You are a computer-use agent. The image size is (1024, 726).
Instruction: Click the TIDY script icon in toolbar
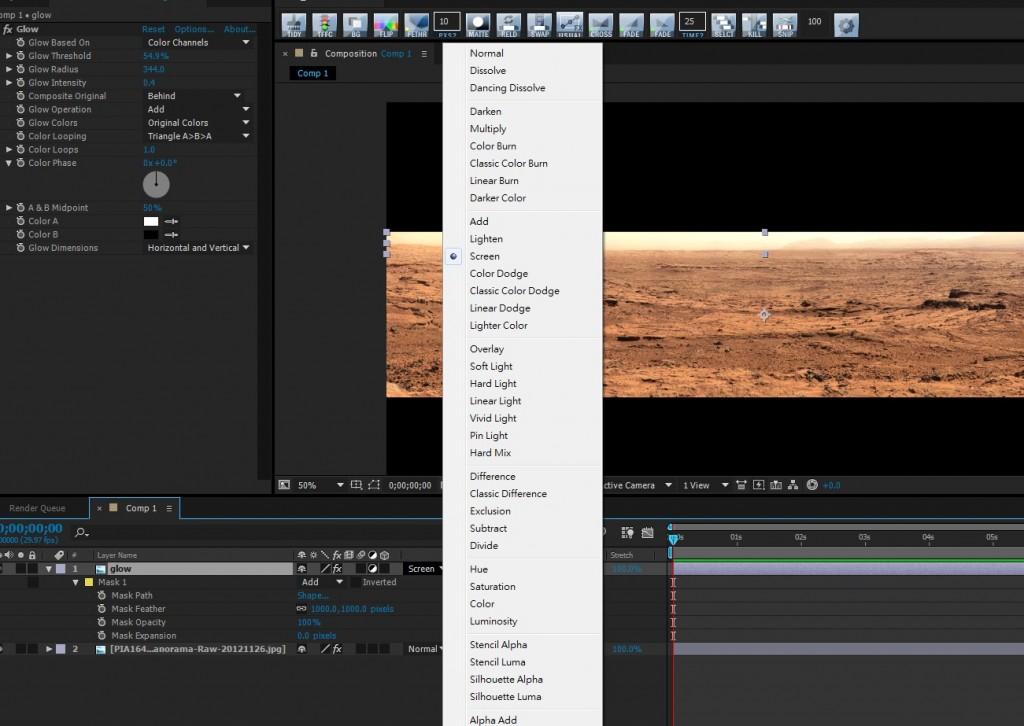(x=294, y=24)
